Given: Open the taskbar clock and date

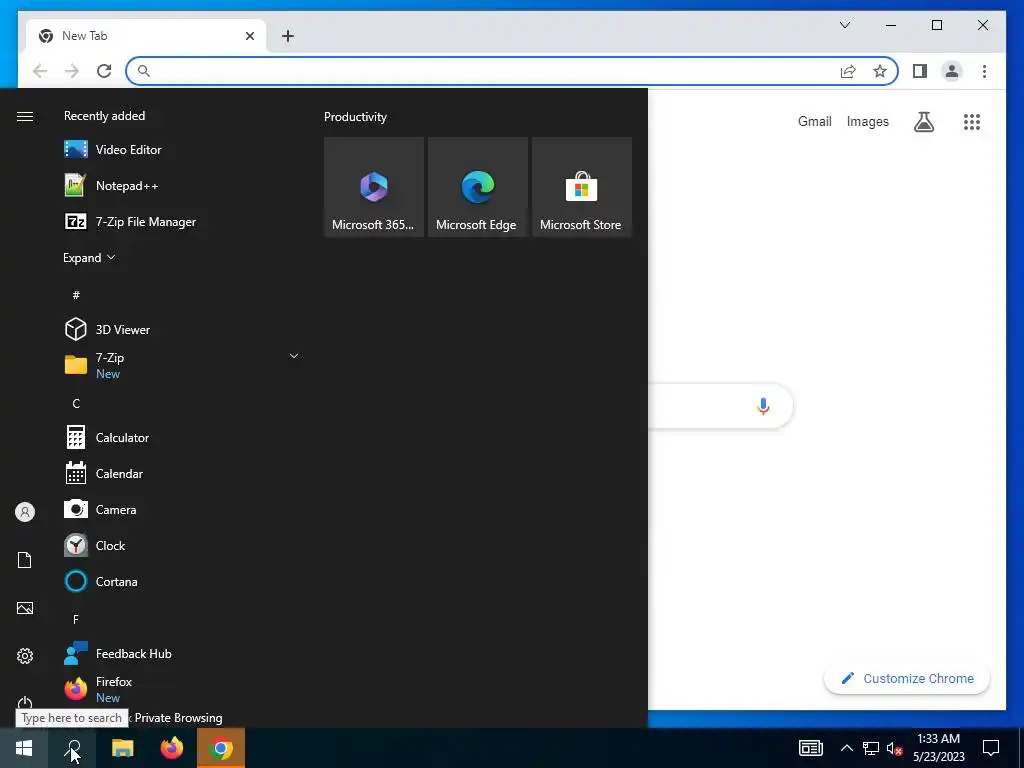Looking at the screenshot, I should click(938, 748).
